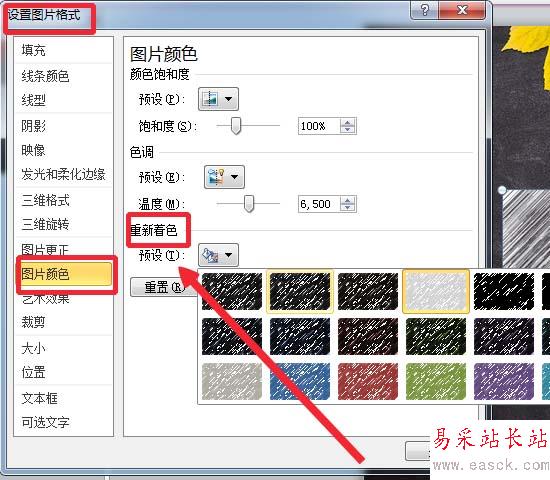
Task: Open the color tone 预设(E) dropdown
Action: tap(224, 177)
